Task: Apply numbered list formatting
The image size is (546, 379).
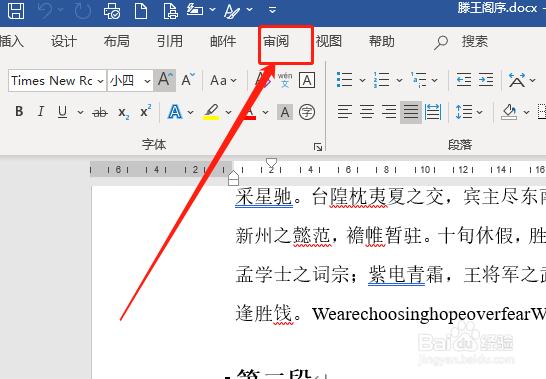Action: click(x=381, y=80)
